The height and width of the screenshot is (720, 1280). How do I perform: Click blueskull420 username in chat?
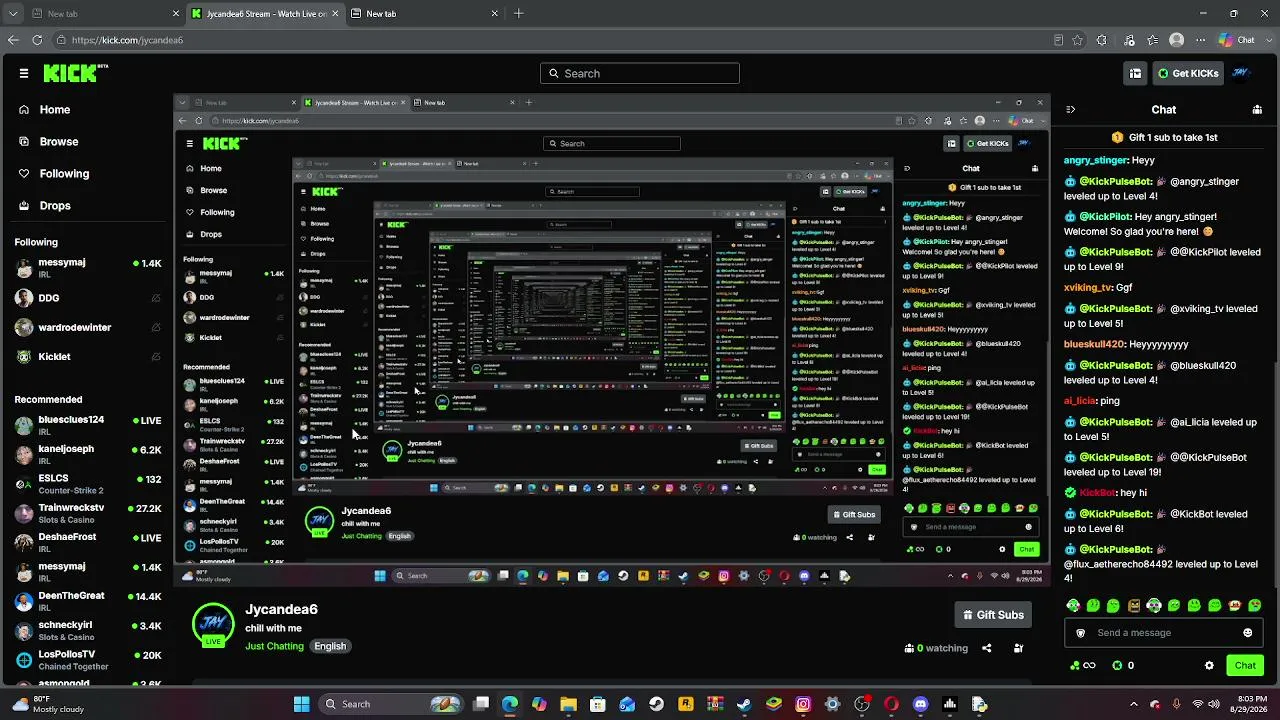pyautogui.click(x=1094, y=344)
